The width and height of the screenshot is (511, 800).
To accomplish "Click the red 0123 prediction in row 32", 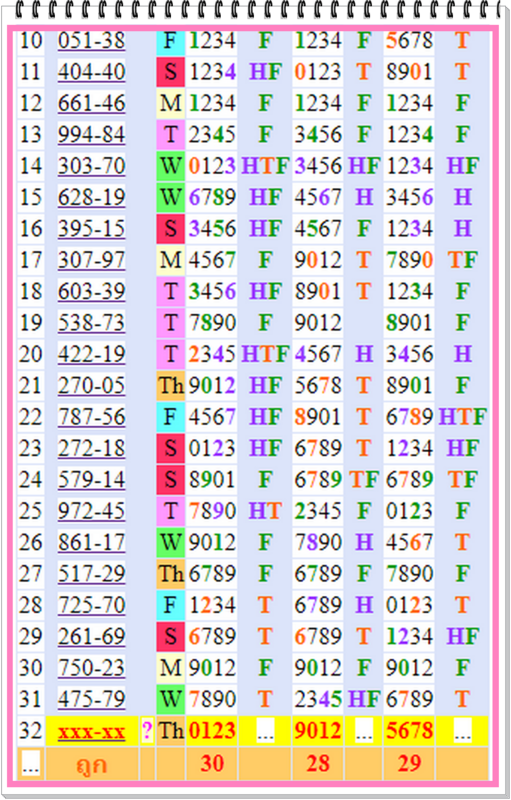I will [212, 731].
